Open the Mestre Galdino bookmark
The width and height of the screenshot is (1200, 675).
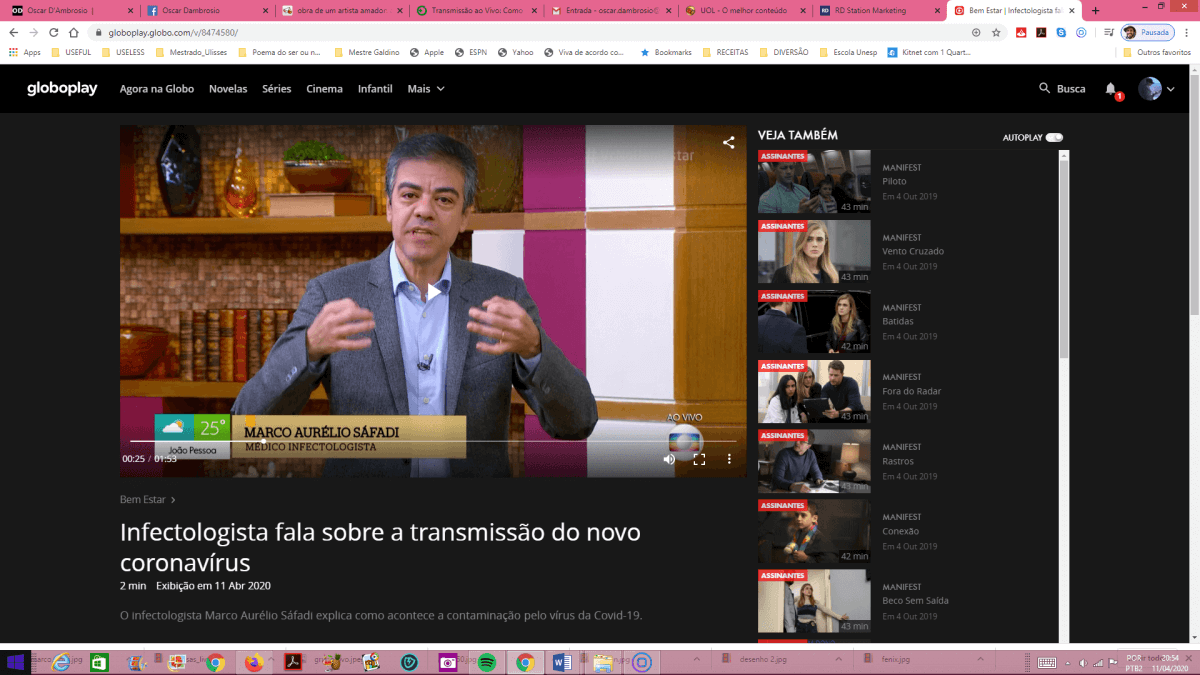click(x=366, y=52)
